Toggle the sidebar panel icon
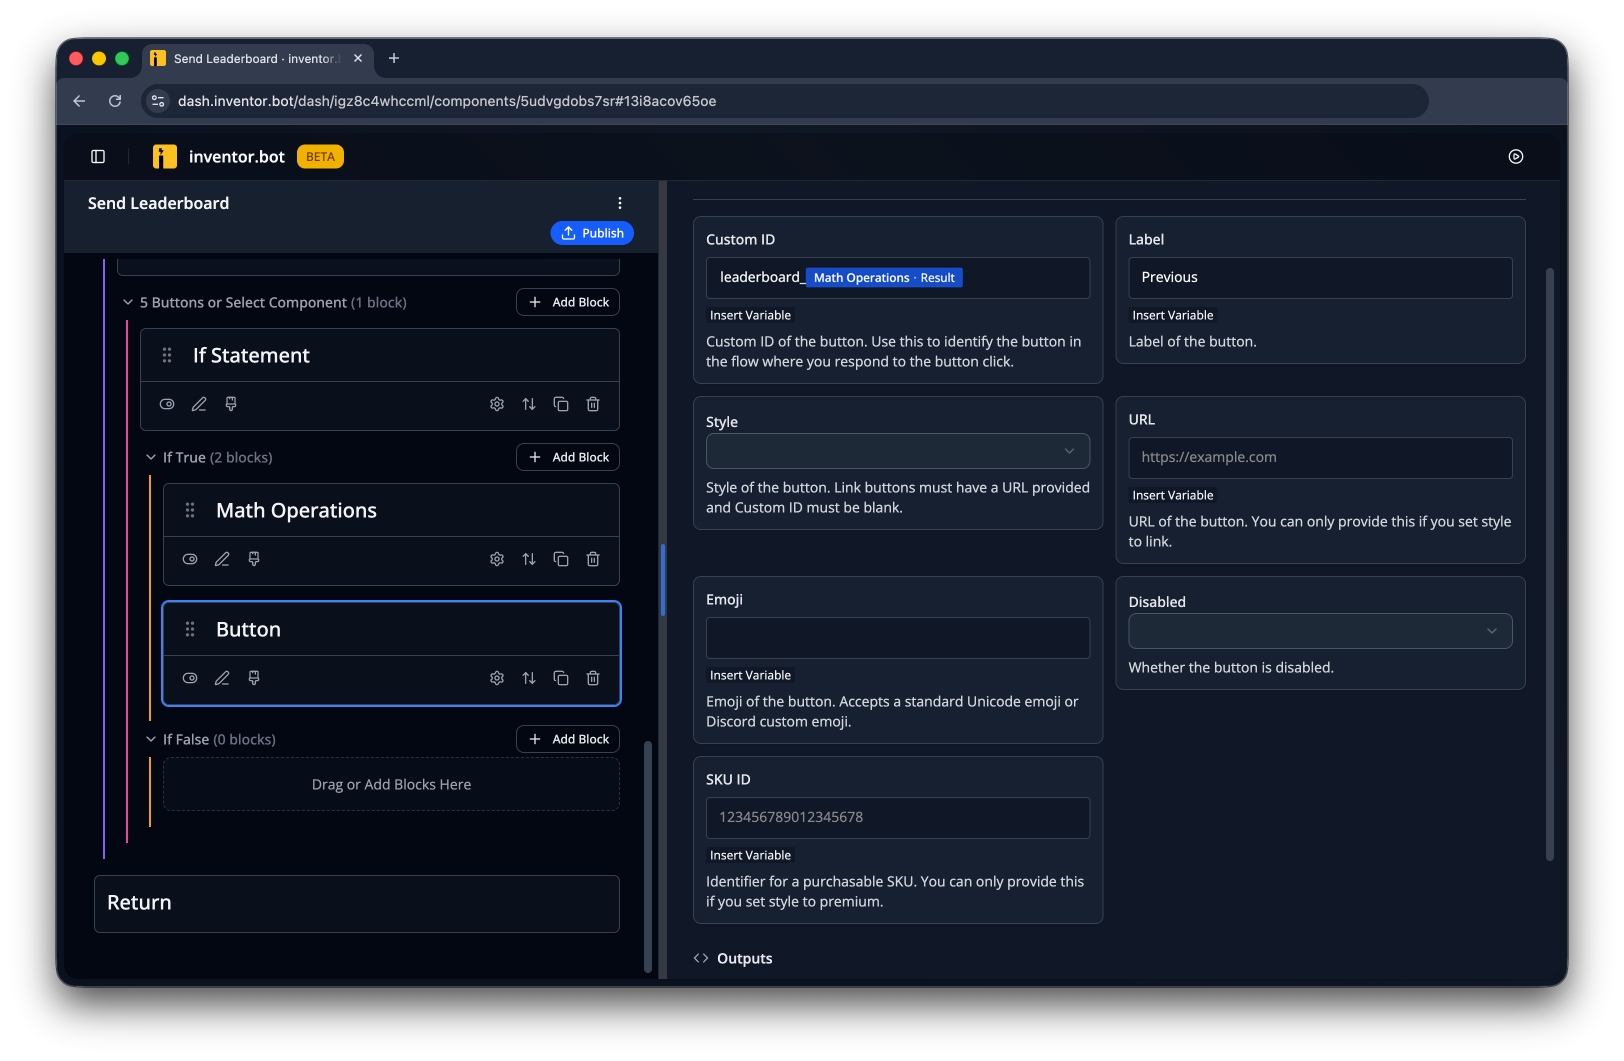The height and width of the screenshot is (1061, 1624). click(98, 157)
